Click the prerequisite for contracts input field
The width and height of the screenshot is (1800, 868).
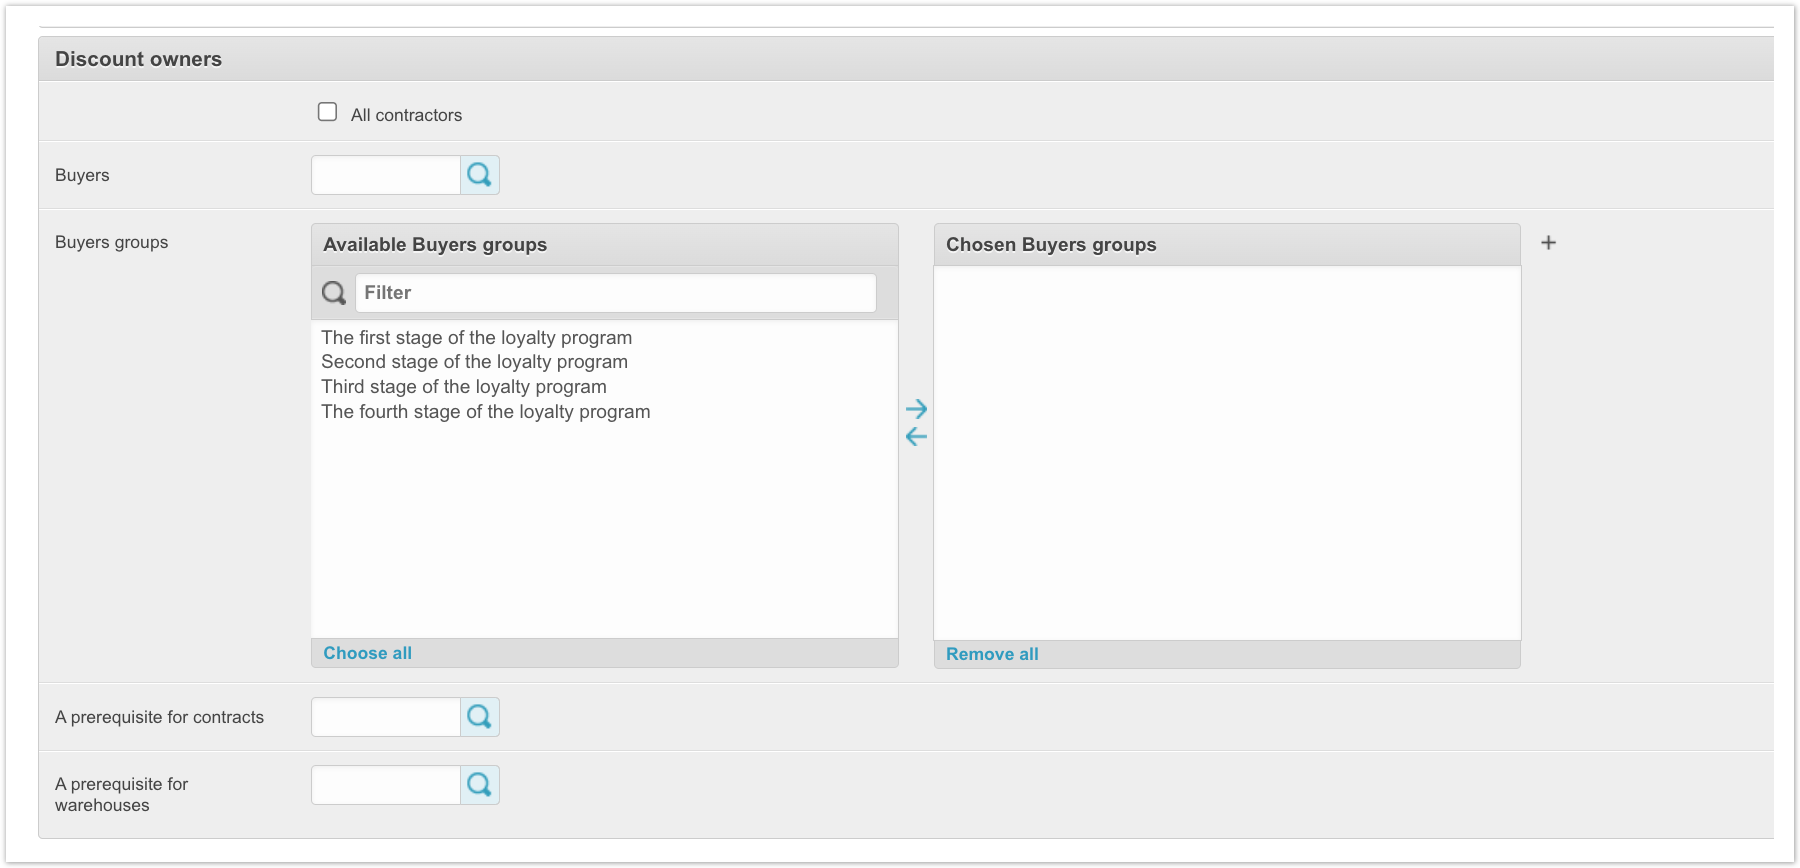coord(386,717)
